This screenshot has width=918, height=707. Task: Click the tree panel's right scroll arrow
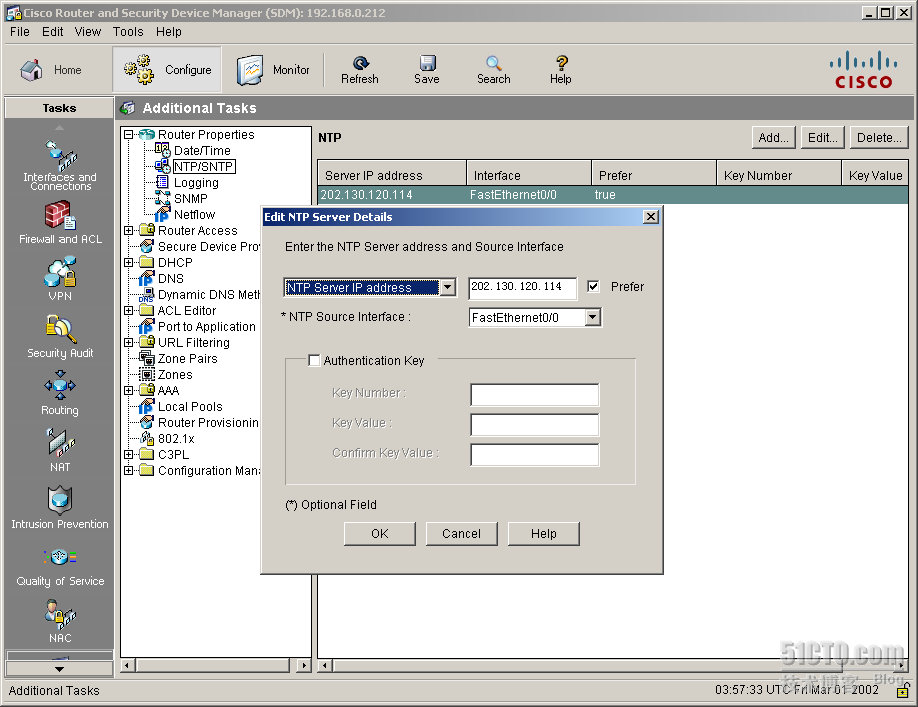pyautogui.click(x=304, y=665)
